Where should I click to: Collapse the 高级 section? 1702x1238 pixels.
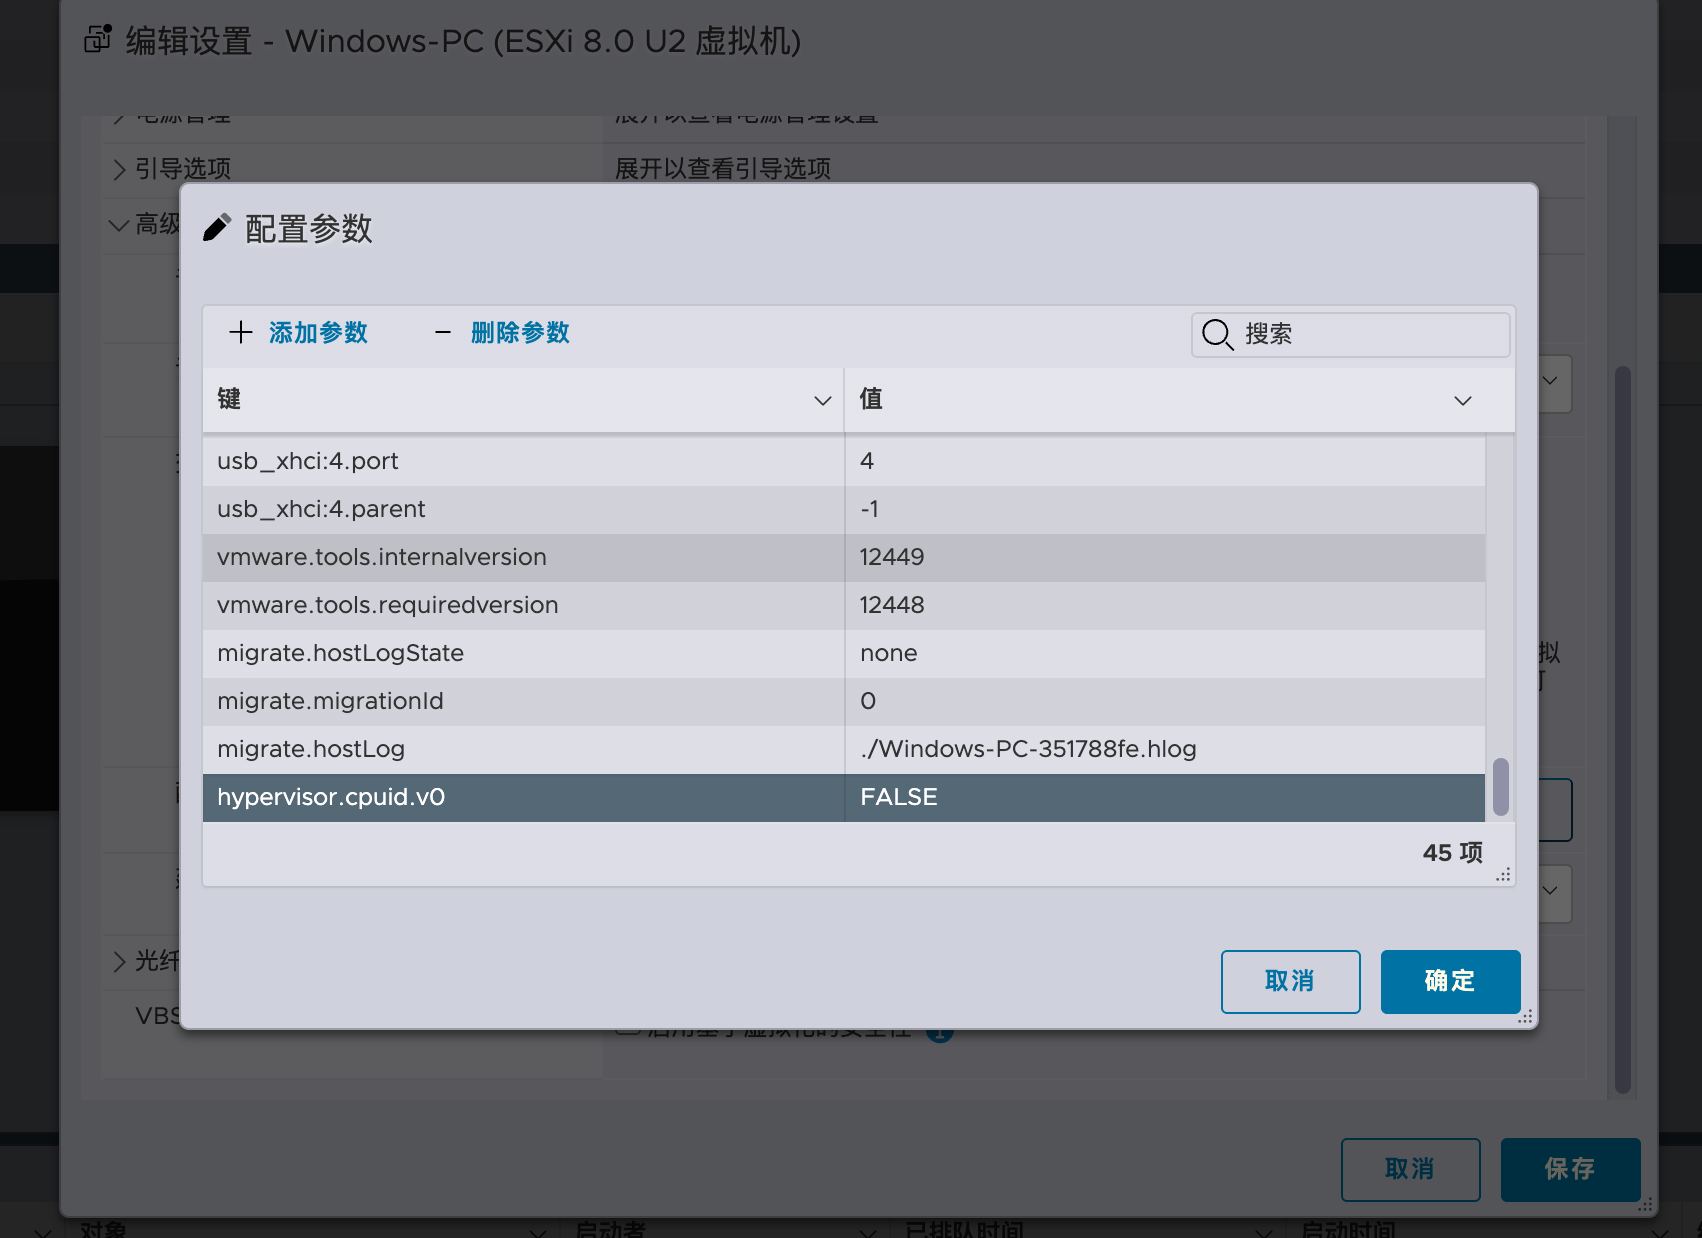[x=119, y=225]
